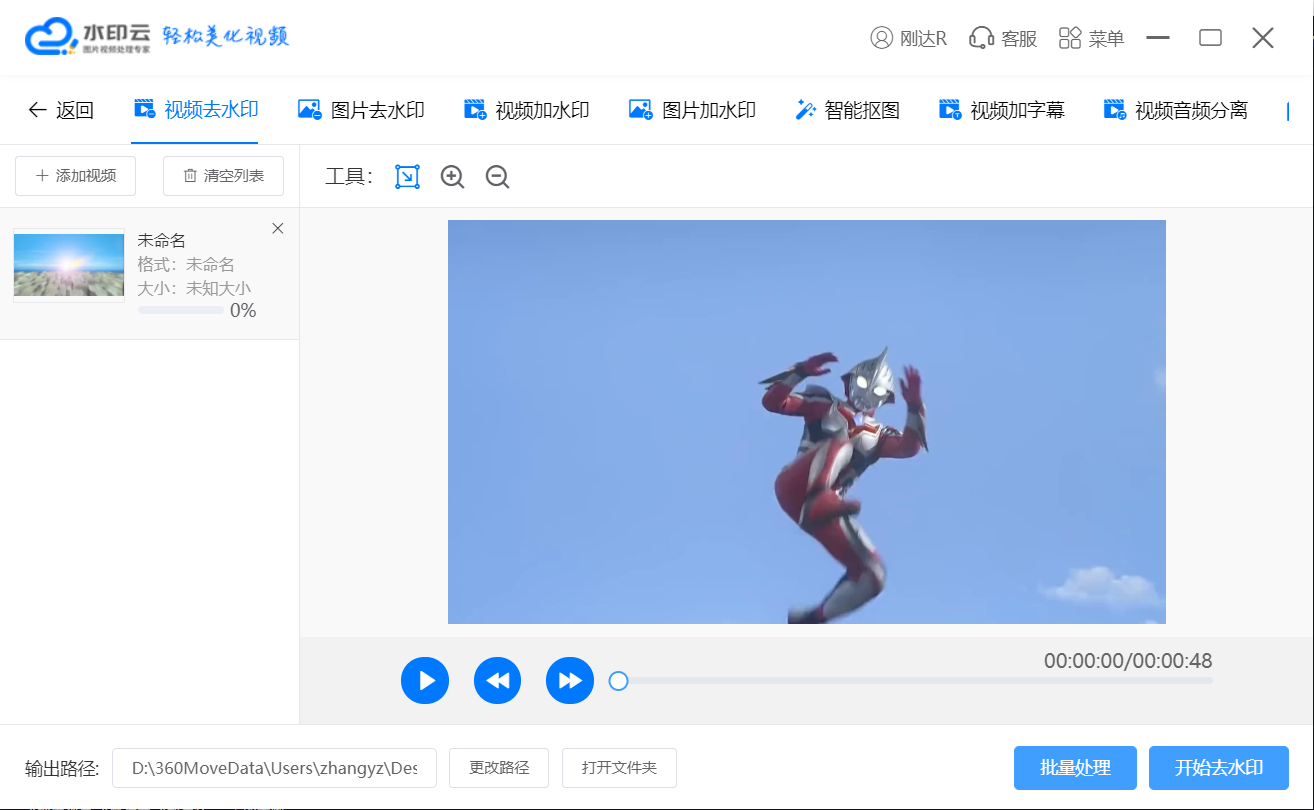
Task: Switch to the 视频加水印 tab
Action: [526, 110]
